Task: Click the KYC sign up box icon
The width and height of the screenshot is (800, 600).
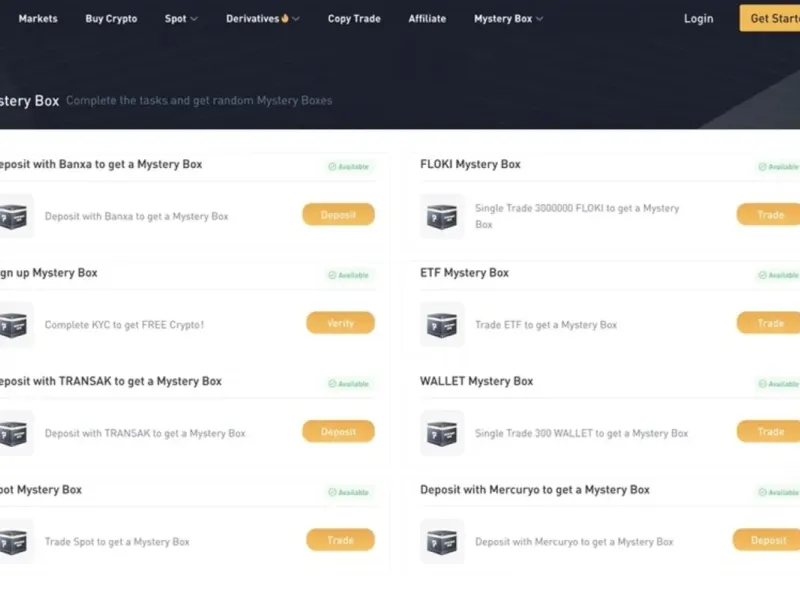Action: [14, 324]
